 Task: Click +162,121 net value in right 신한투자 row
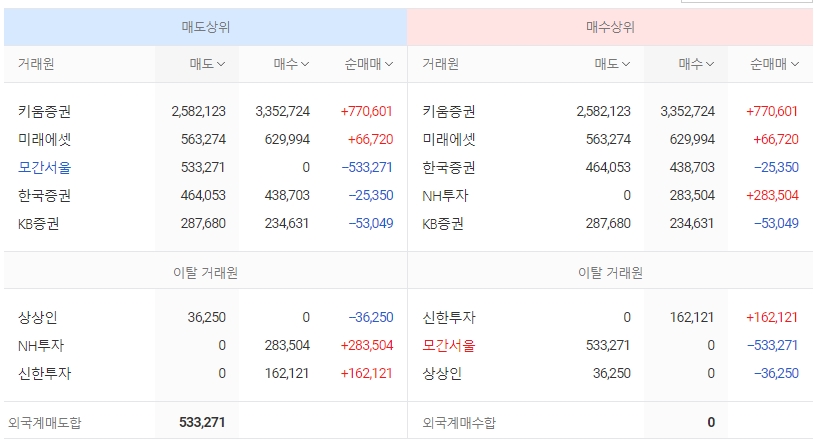pos(771,317)
